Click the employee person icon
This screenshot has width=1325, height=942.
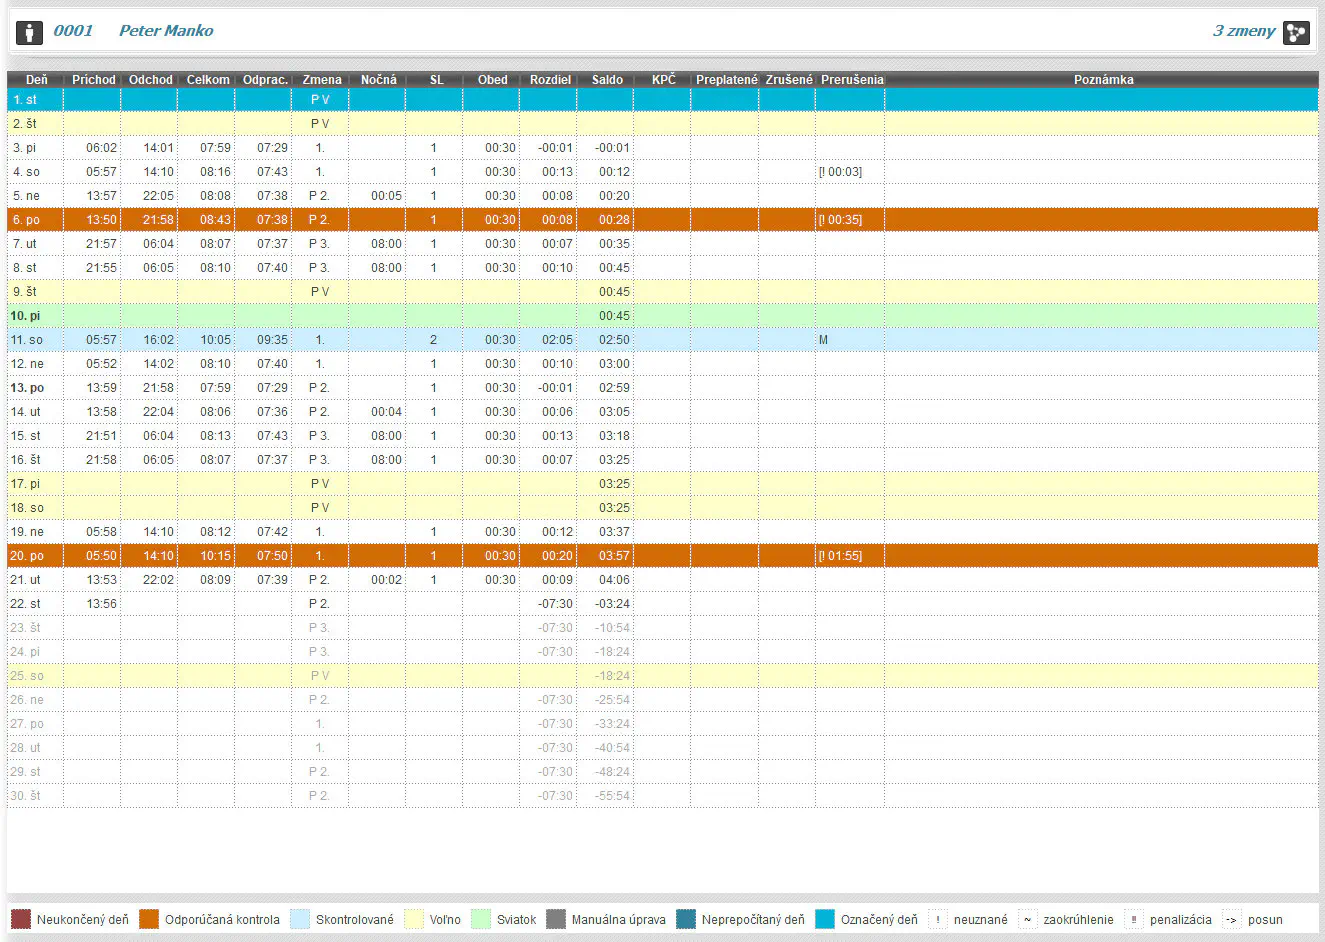pos(29,32)
